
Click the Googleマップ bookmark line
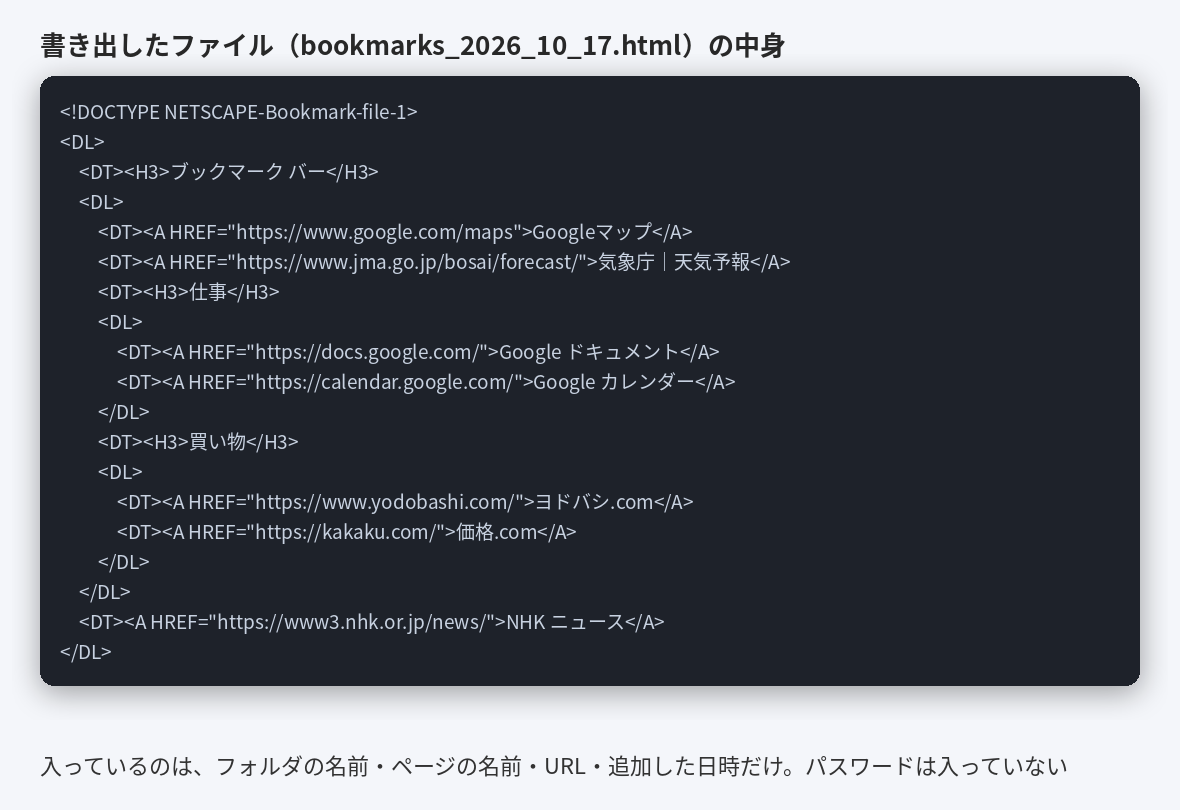coord(395,232)
